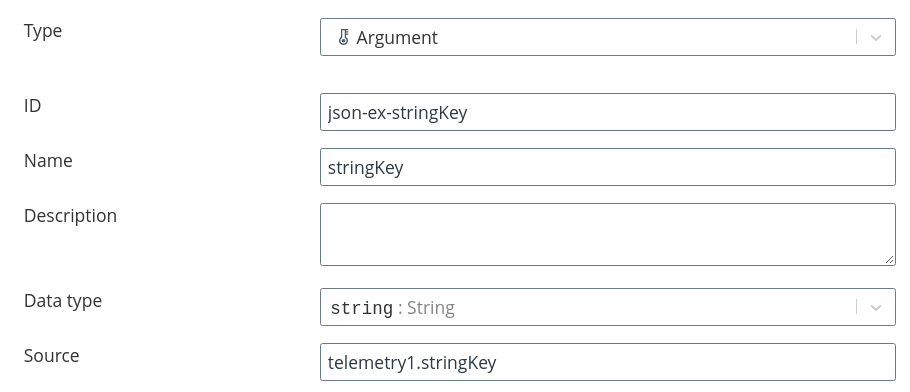910x392 pixels.
Task: Select the Name field label
Action: (48, 161)
